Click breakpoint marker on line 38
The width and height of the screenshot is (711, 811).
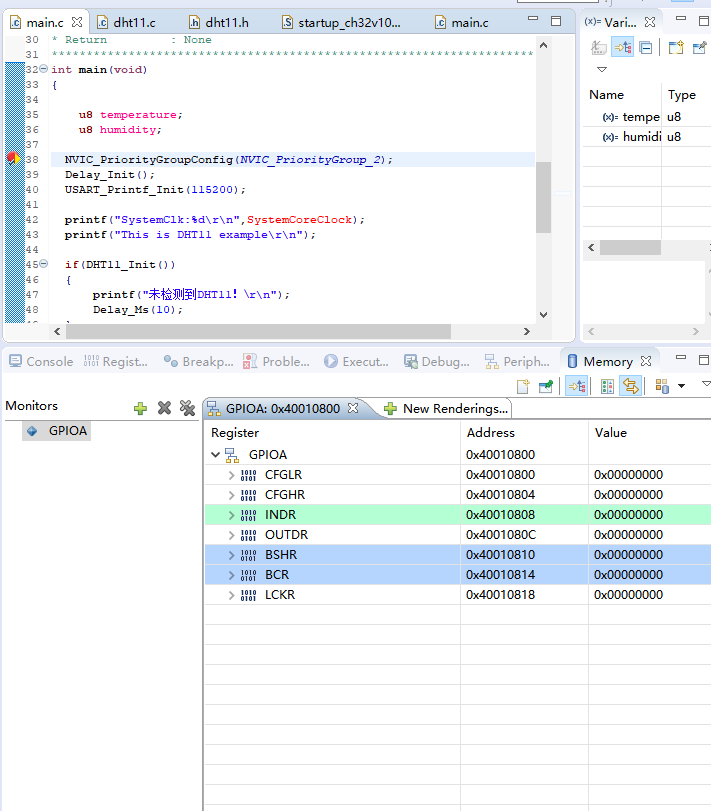[x=13, y=159]
